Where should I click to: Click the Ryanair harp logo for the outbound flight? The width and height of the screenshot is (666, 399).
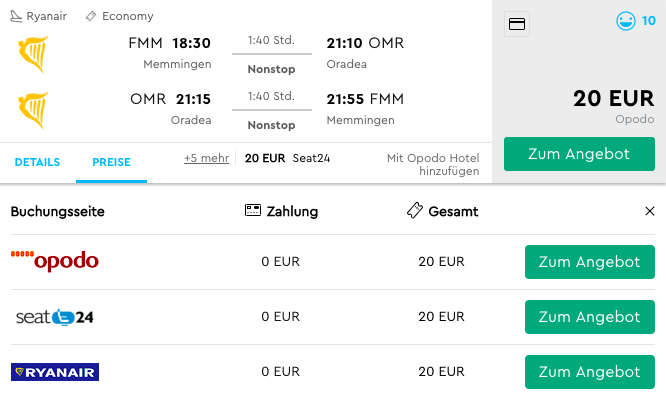click(x=33, y=54)
